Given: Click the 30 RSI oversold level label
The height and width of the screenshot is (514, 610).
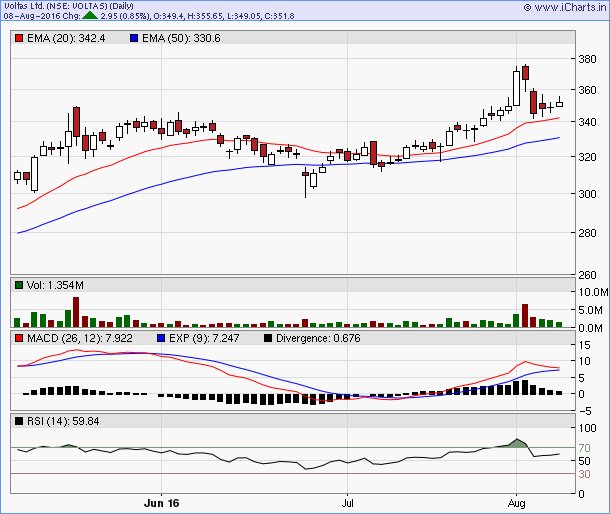Looking at the screenshot, I should (584, 474).
